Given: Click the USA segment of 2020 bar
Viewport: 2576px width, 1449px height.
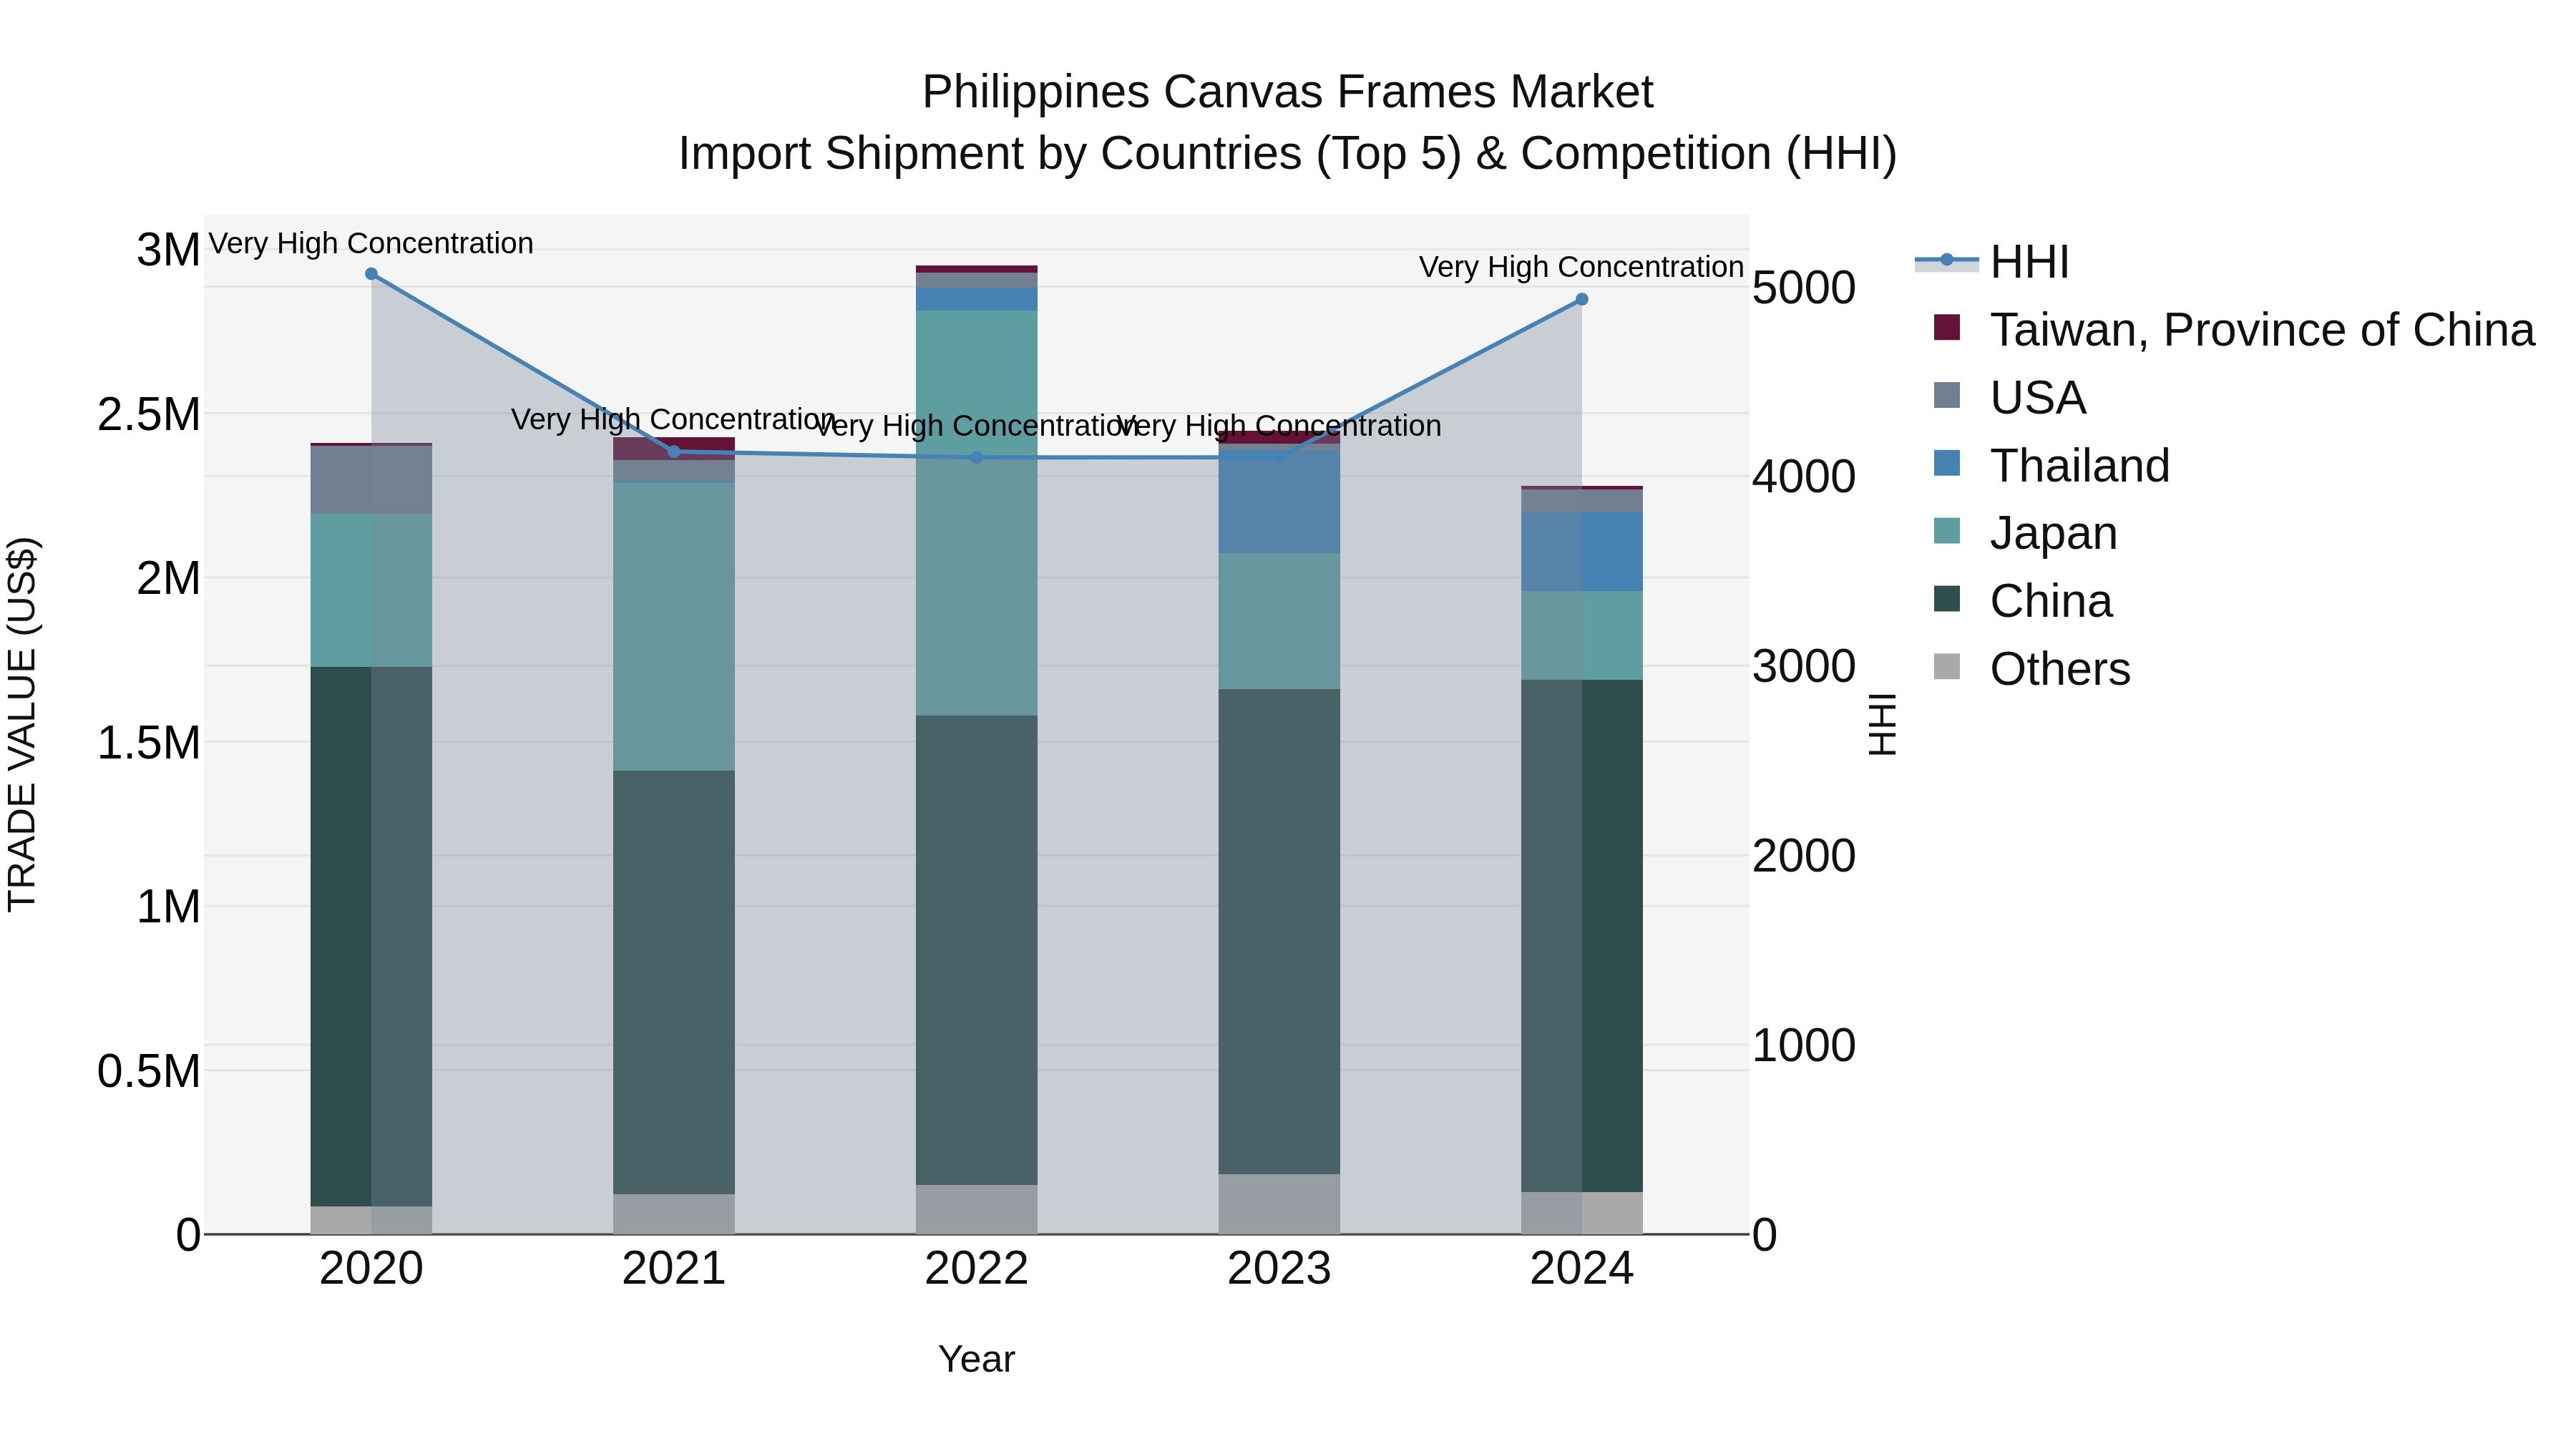Looking at the screenshot, I should coord(371,481).
